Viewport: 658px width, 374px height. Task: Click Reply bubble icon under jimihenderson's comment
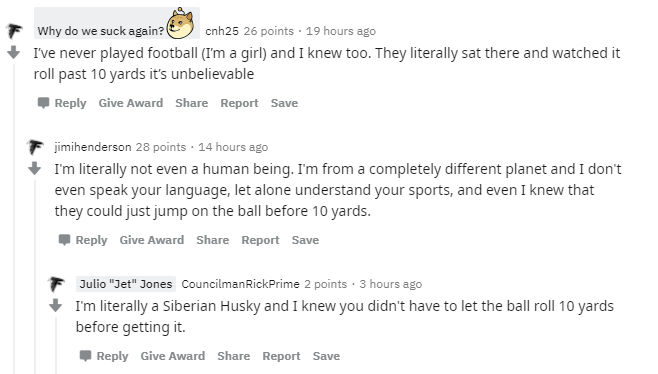[x=64, y=240]
